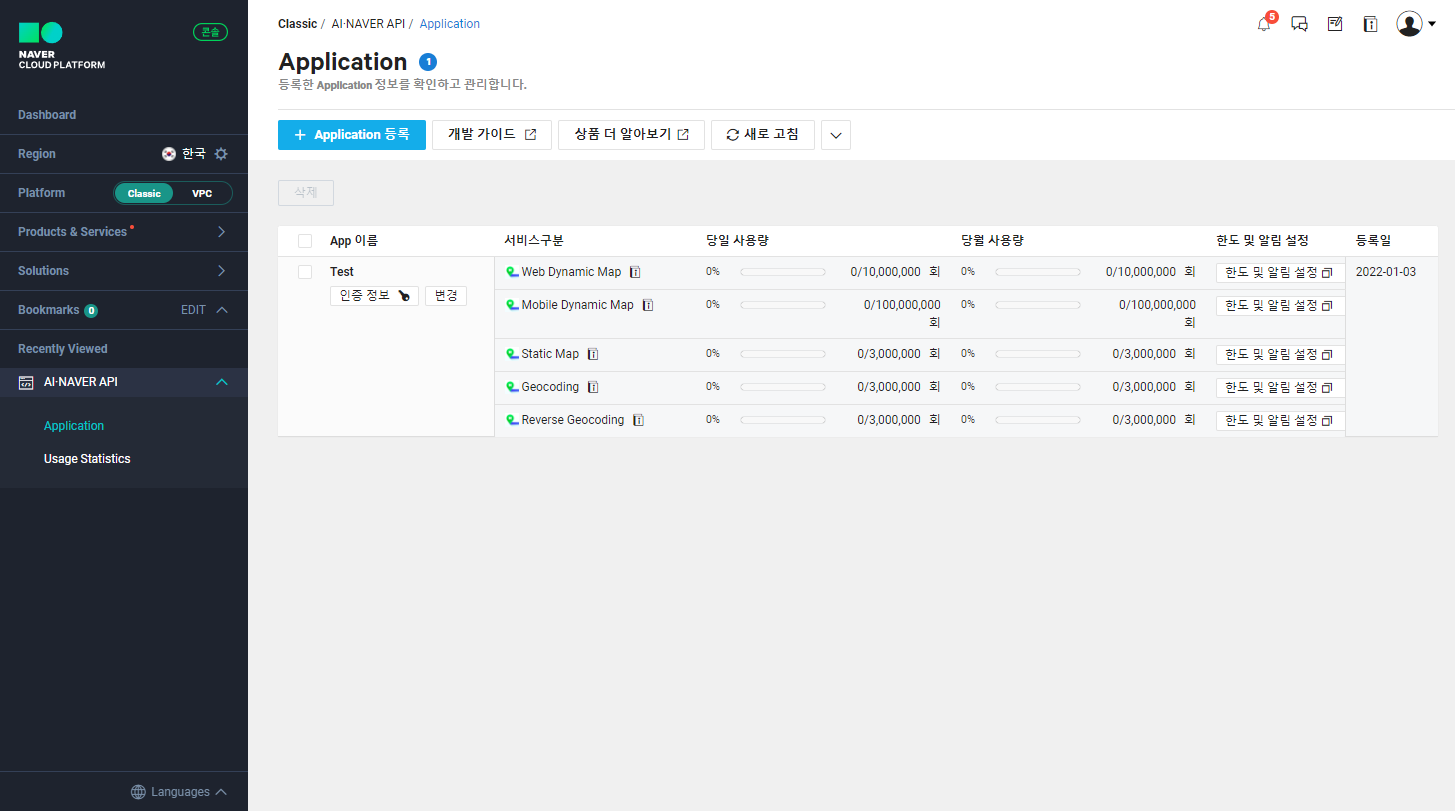This screenshot has width=1455, height=811.
Task: Click EDIT next to Bookmarks
Action: (x=193, y=310)
